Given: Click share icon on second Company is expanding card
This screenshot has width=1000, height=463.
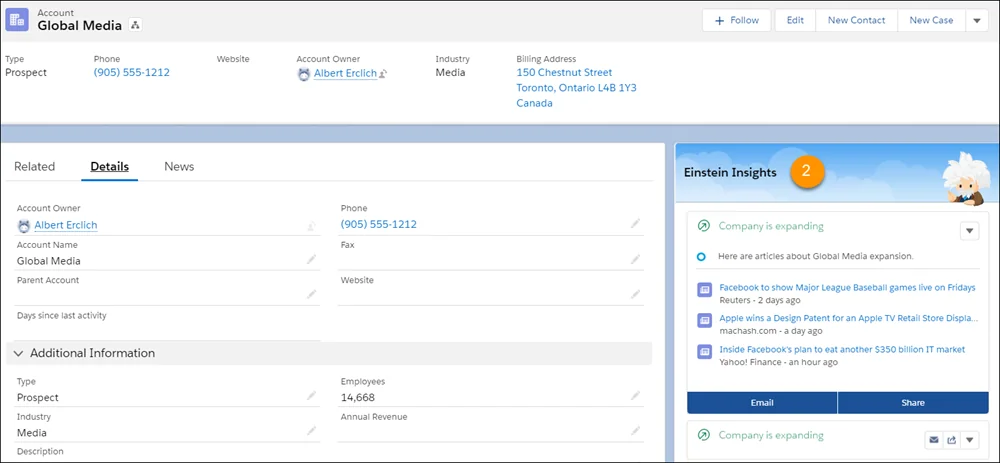Looking at the screenshot, I should point(952,439).
